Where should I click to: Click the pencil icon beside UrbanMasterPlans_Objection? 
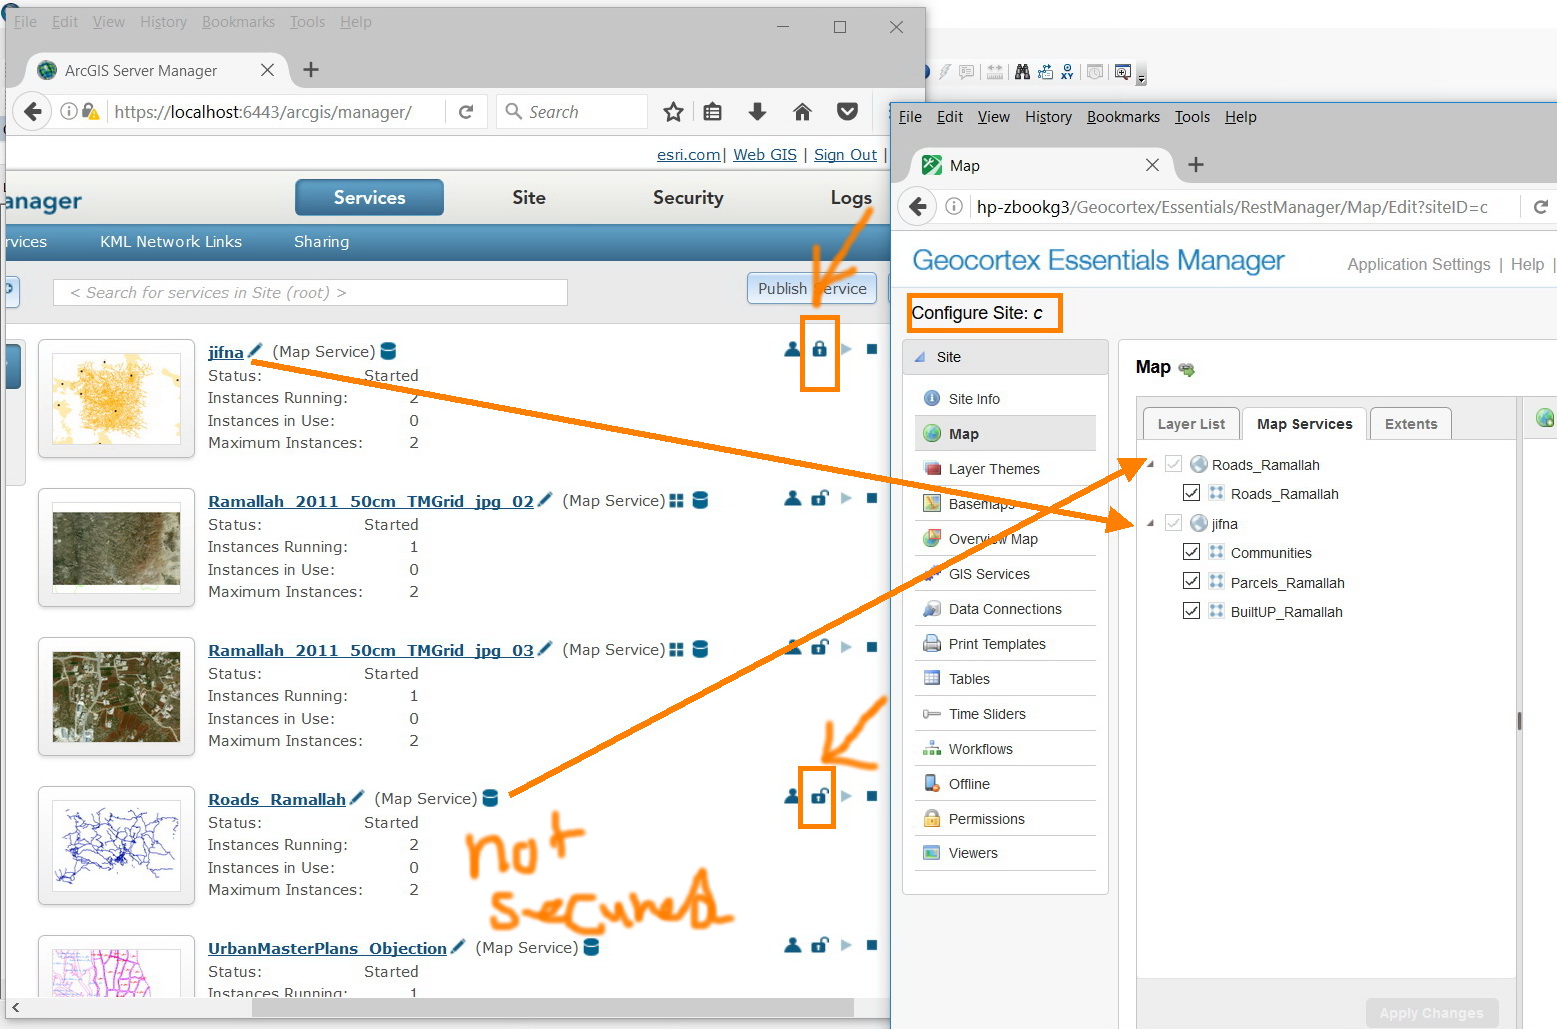coord(458,947)
